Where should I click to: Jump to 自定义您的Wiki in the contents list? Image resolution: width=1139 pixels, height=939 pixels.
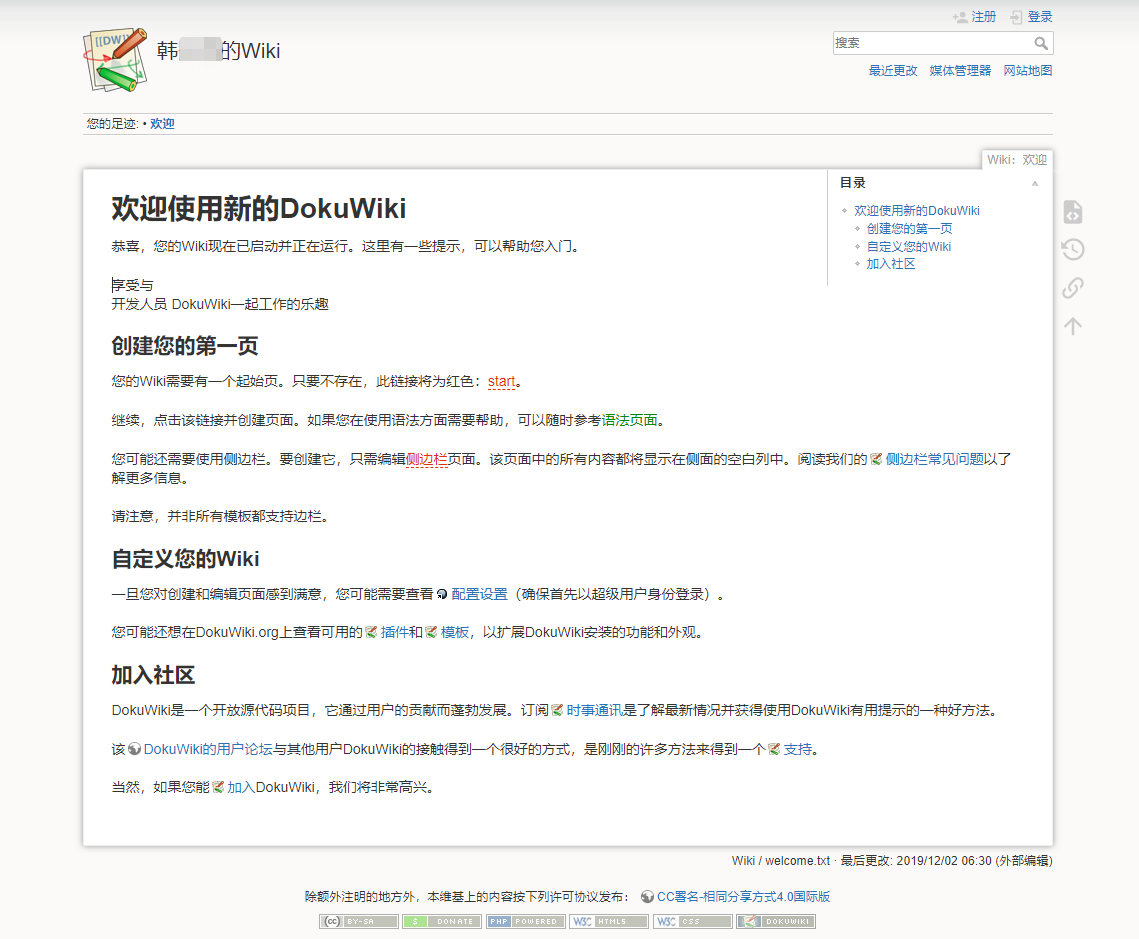909,247
